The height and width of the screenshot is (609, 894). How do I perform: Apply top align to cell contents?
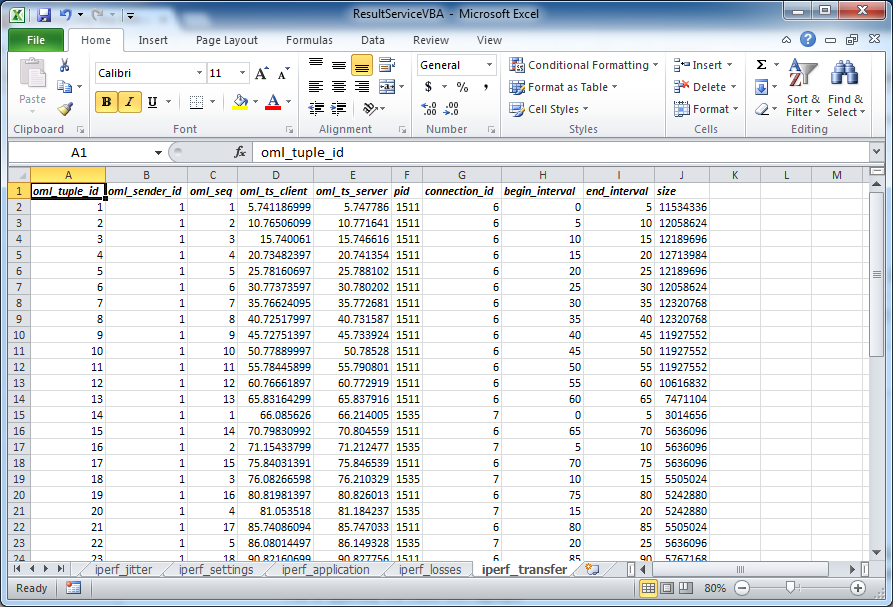[316, 65]
